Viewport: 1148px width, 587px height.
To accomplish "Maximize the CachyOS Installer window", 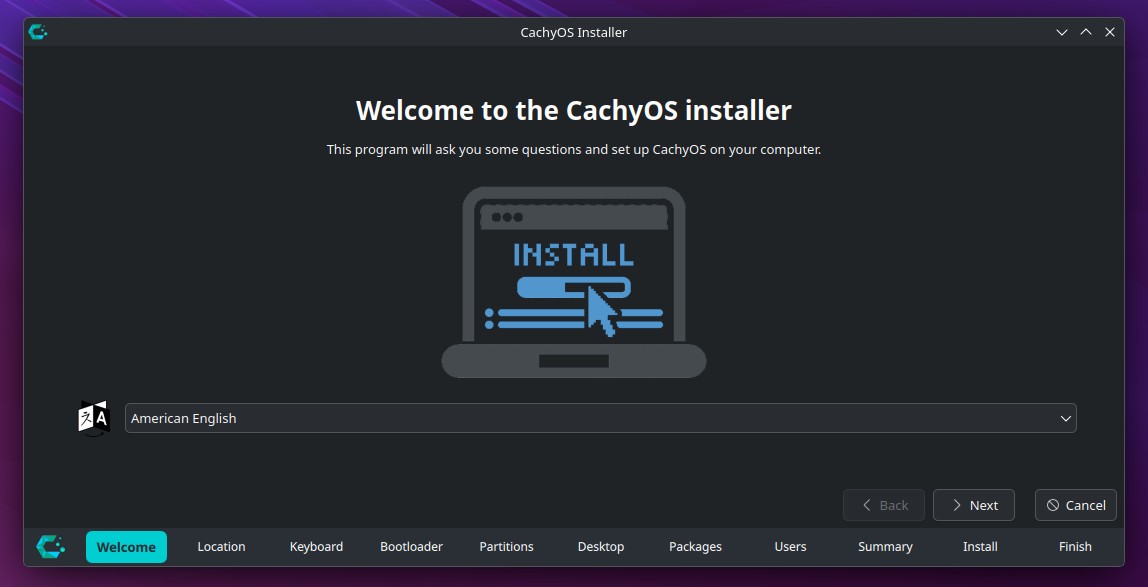I will [1086, 32].
